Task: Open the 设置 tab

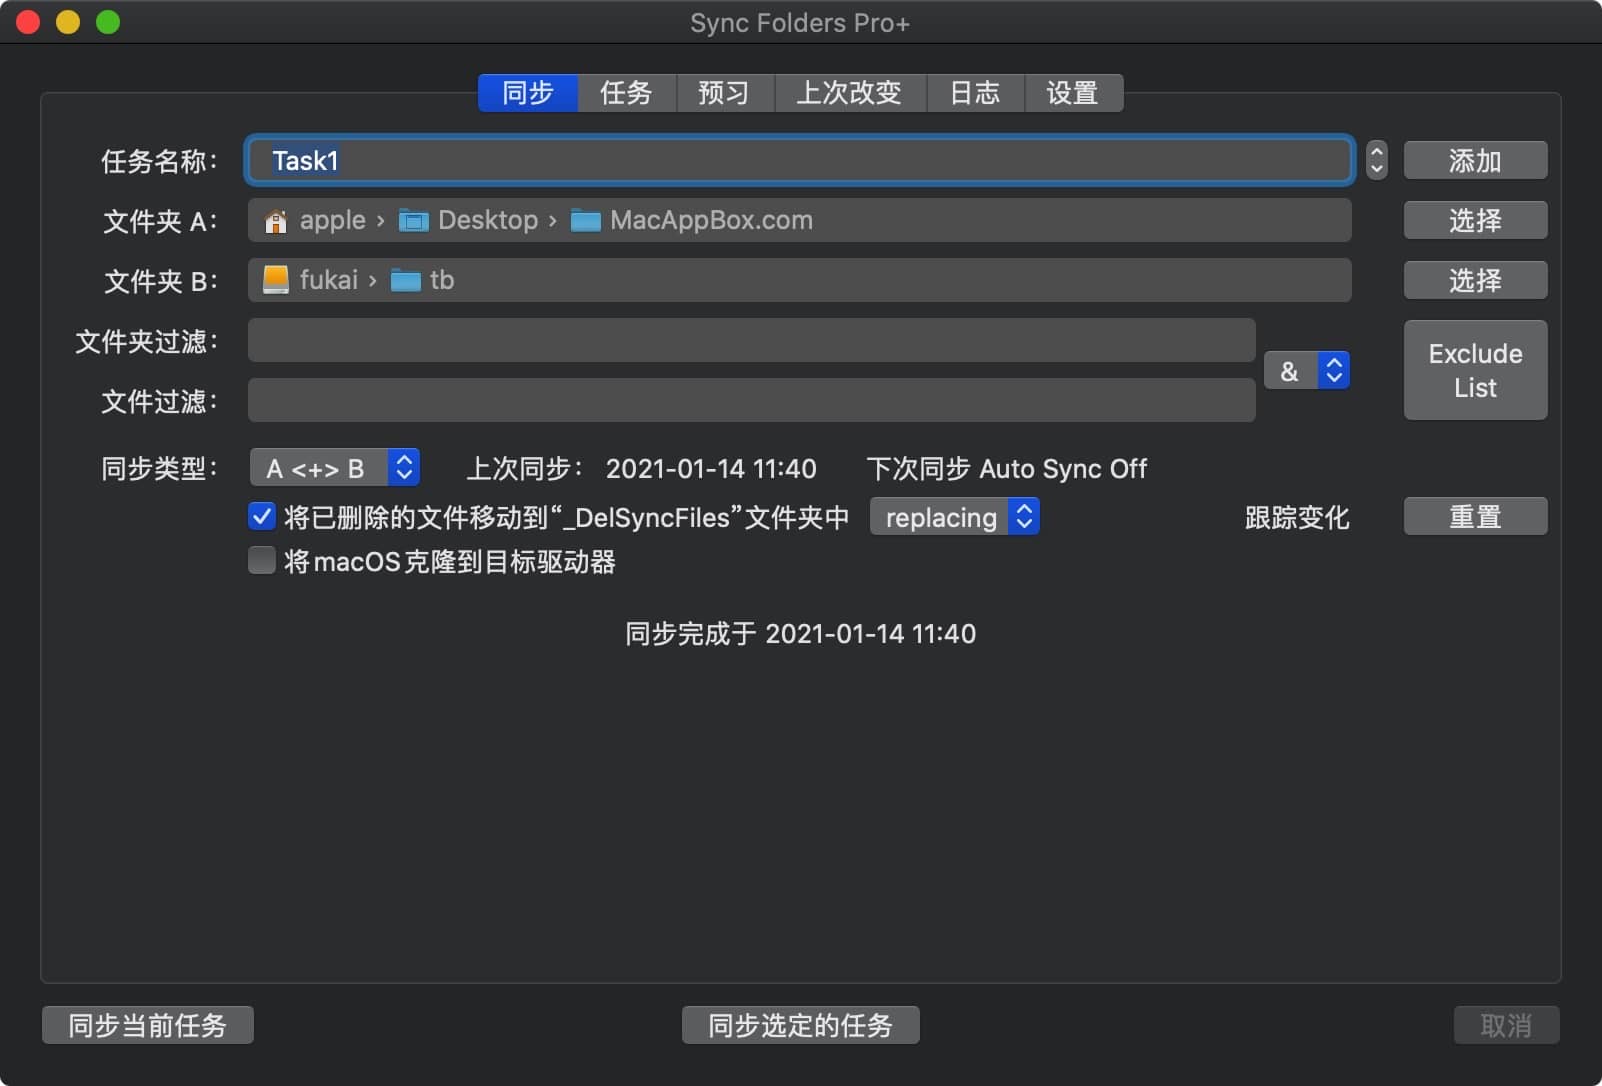Action: (x=1073, y=93)
